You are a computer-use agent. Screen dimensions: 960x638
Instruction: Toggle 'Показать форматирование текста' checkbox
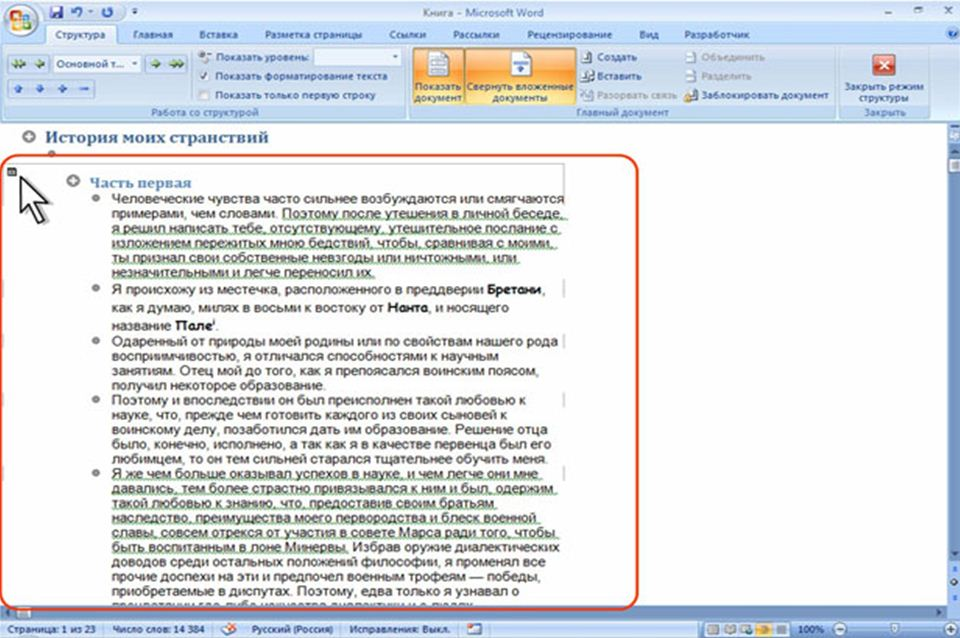[204, 76]
